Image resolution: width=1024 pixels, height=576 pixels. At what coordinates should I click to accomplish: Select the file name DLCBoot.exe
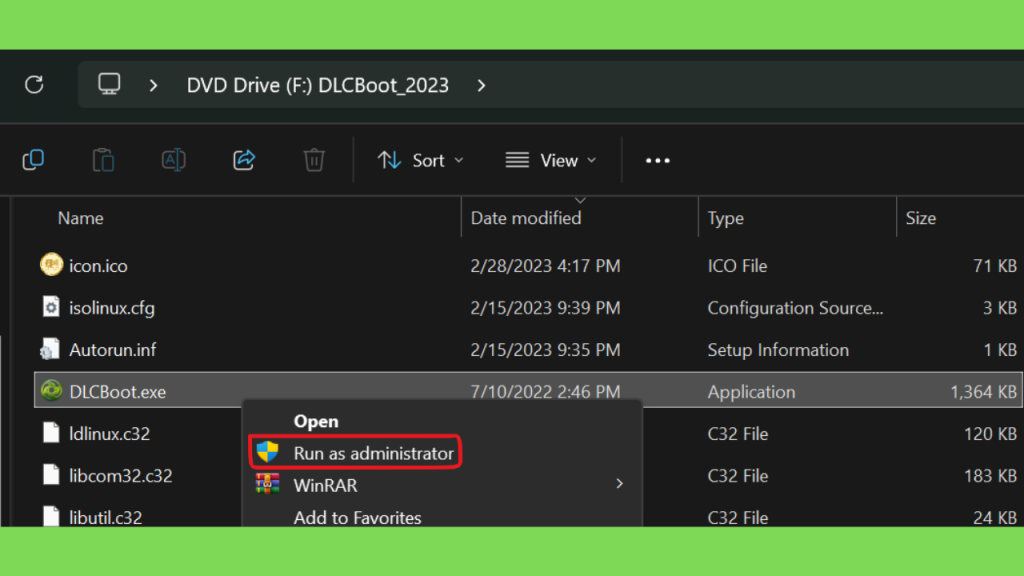pos(118,392)
